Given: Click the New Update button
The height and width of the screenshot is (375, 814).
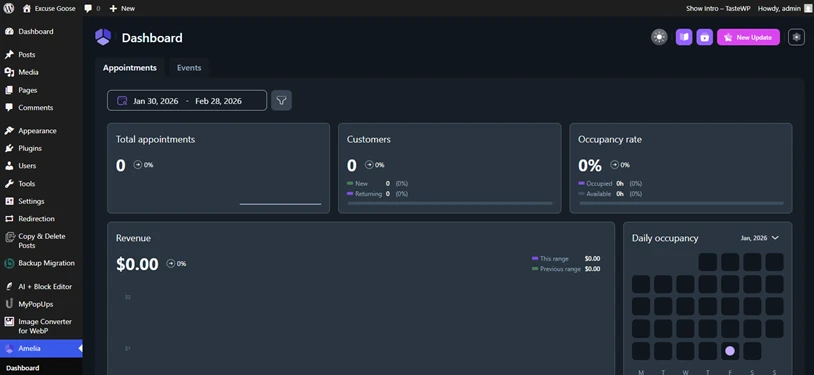Looking at the screenshot, I should pos(749,37).
